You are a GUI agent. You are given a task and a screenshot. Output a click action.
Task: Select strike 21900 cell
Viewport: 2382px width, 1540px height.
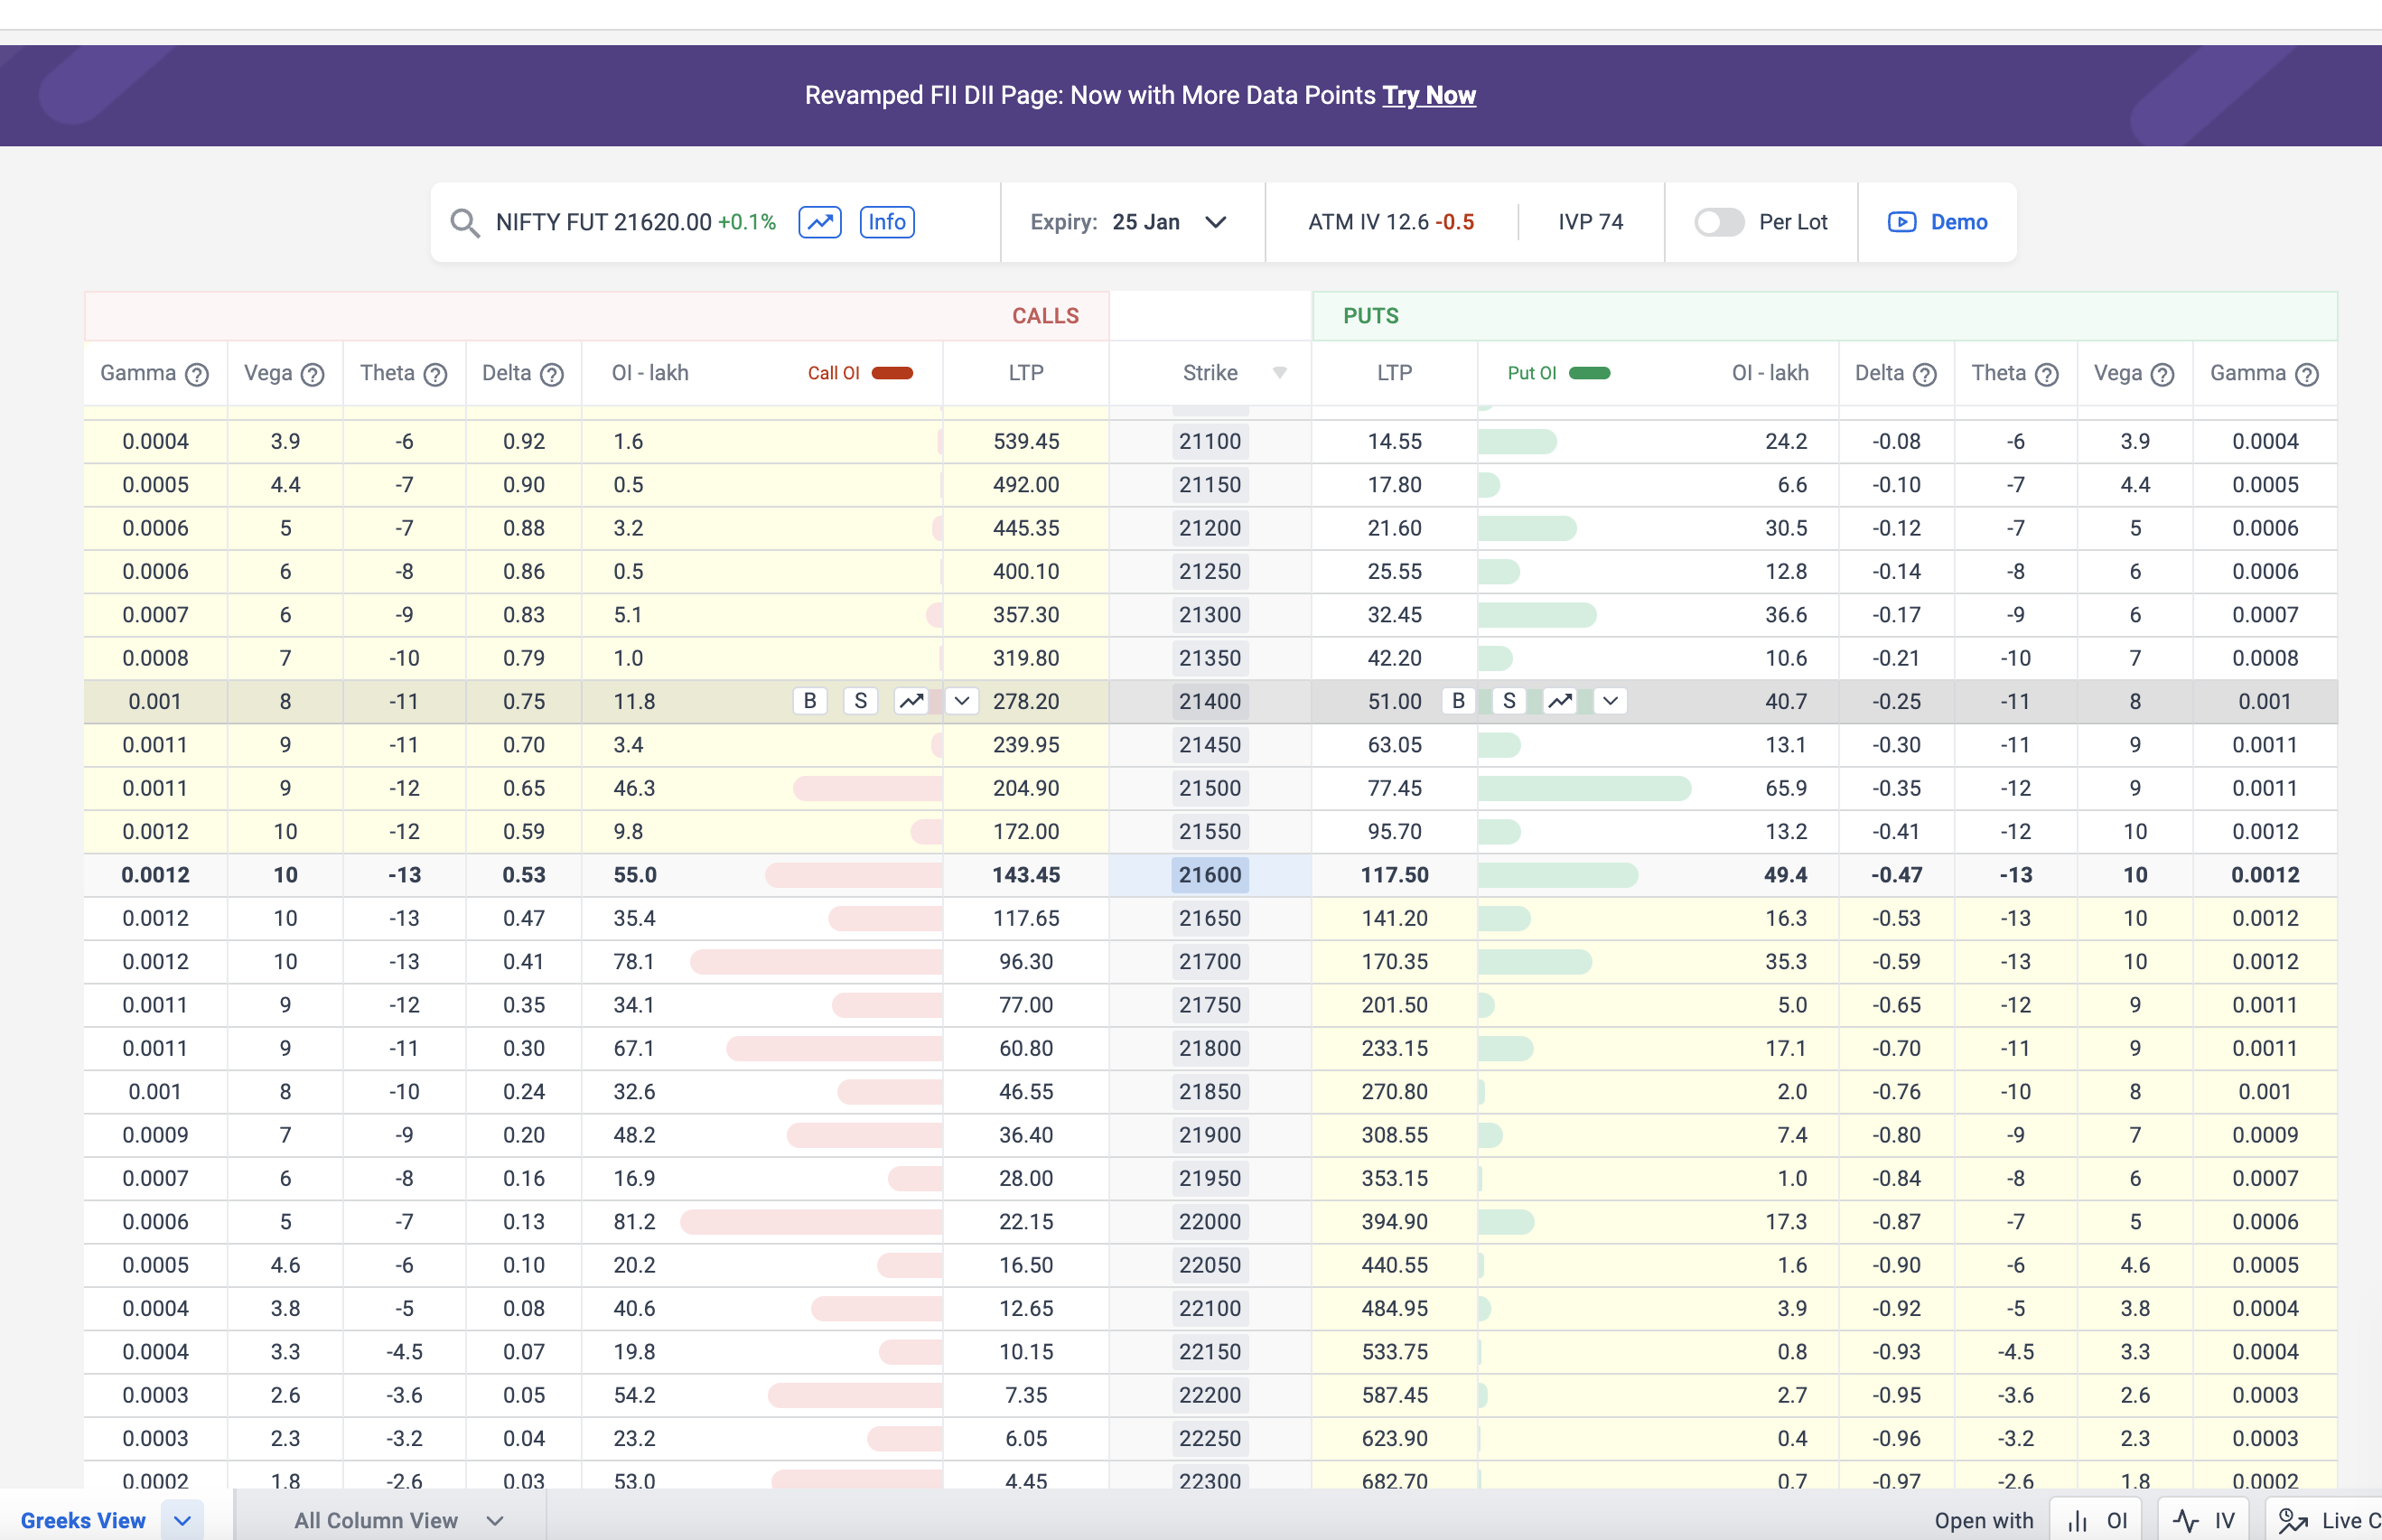tap(1210, 1135)
